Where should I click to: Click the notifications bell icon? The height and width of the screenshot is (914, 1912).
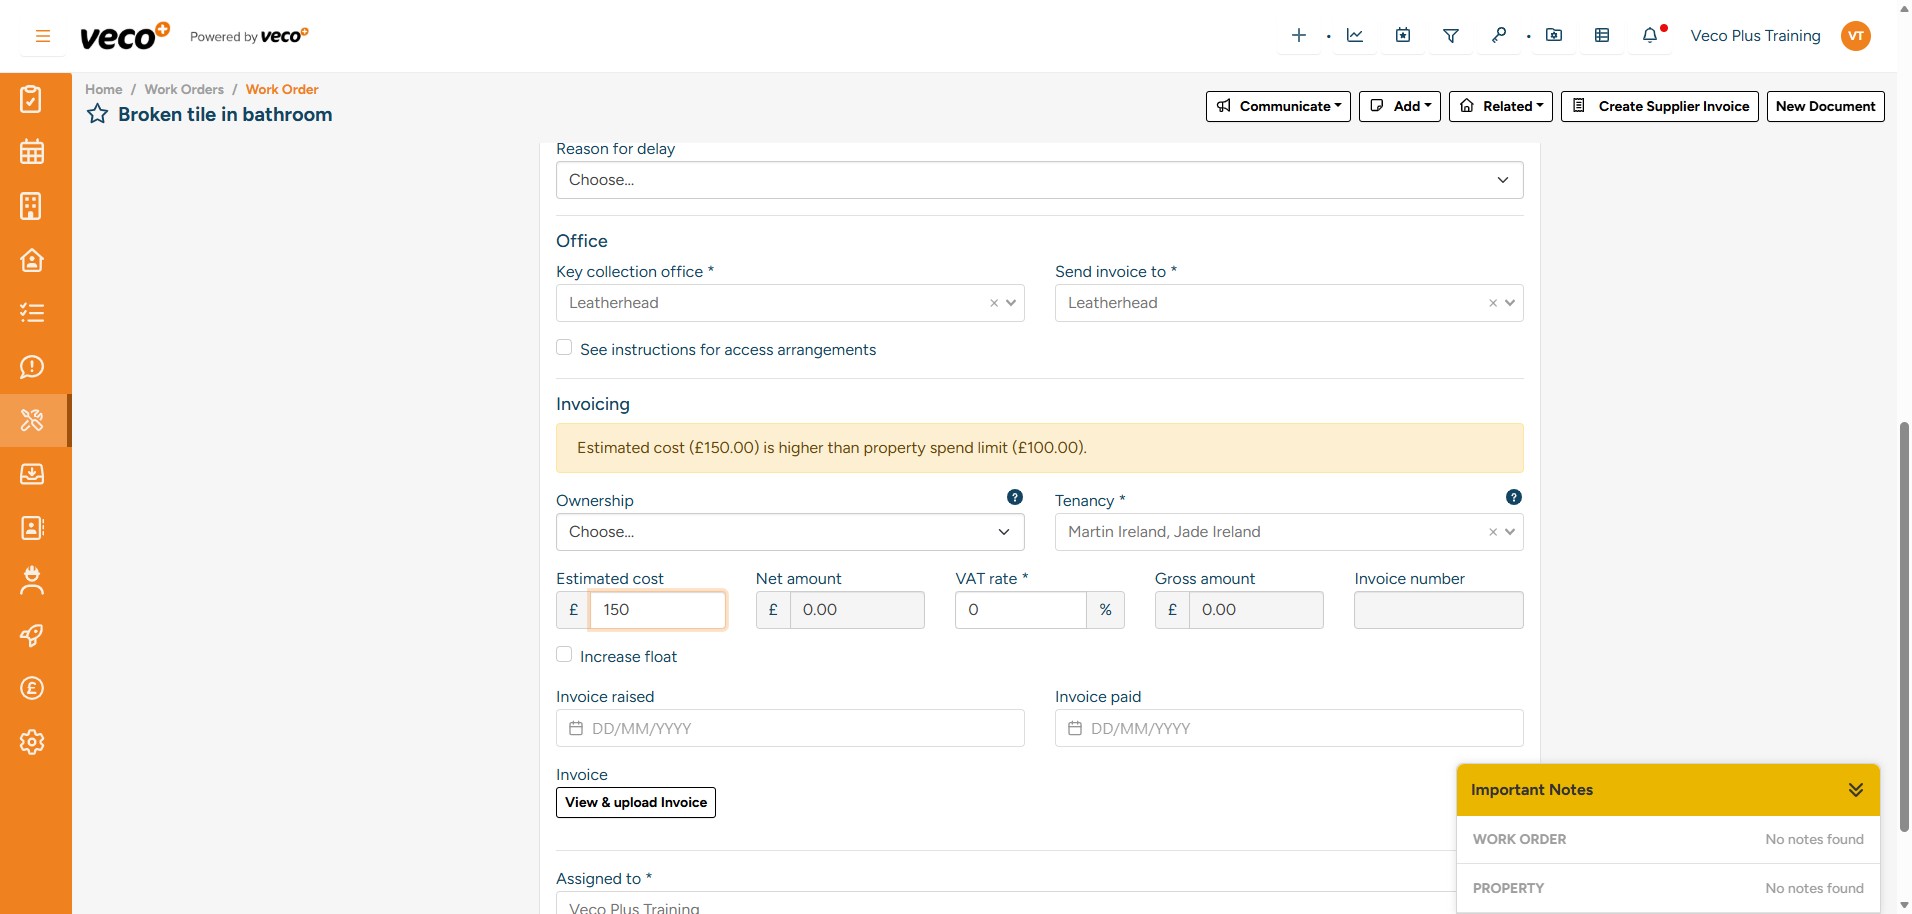[x=1650, y=36]
